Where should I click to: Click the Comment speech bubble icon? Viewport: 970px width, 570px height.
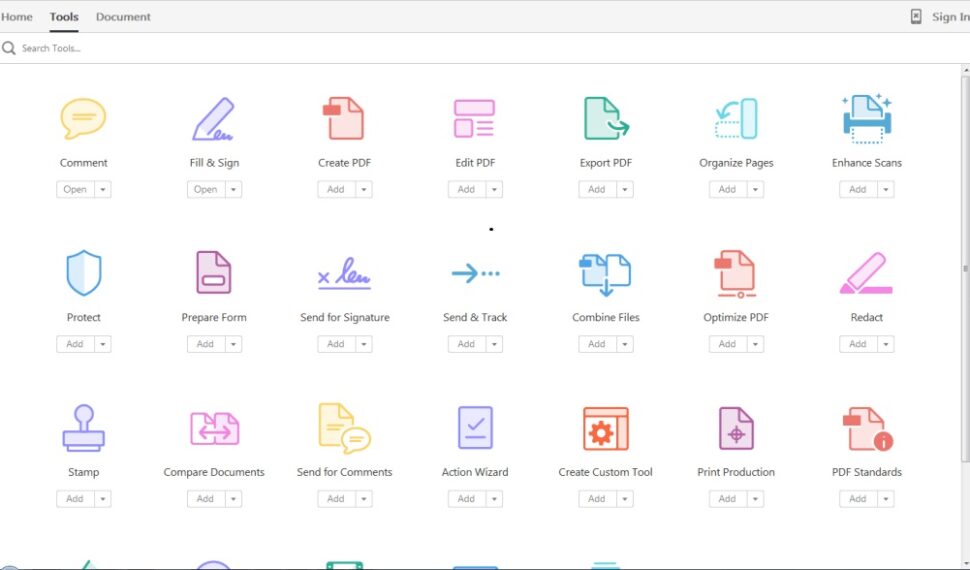point(83,119)
